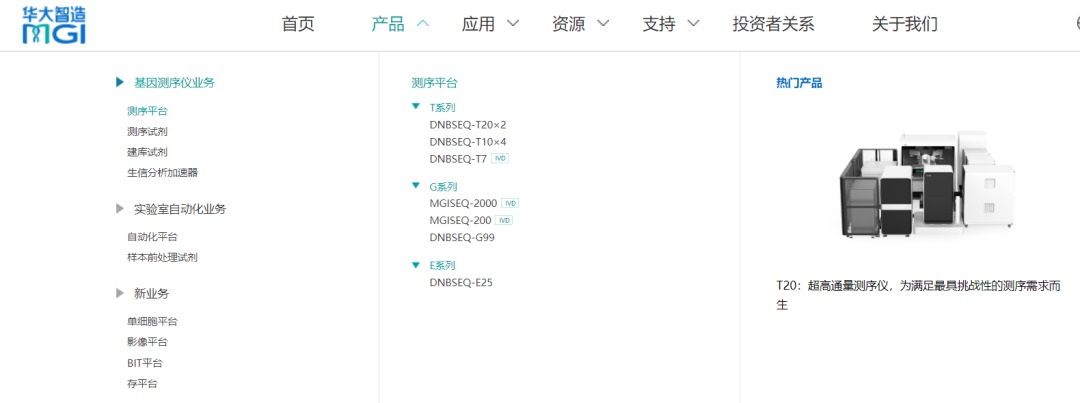Open MGISEQ-200 product

point(460,220)
